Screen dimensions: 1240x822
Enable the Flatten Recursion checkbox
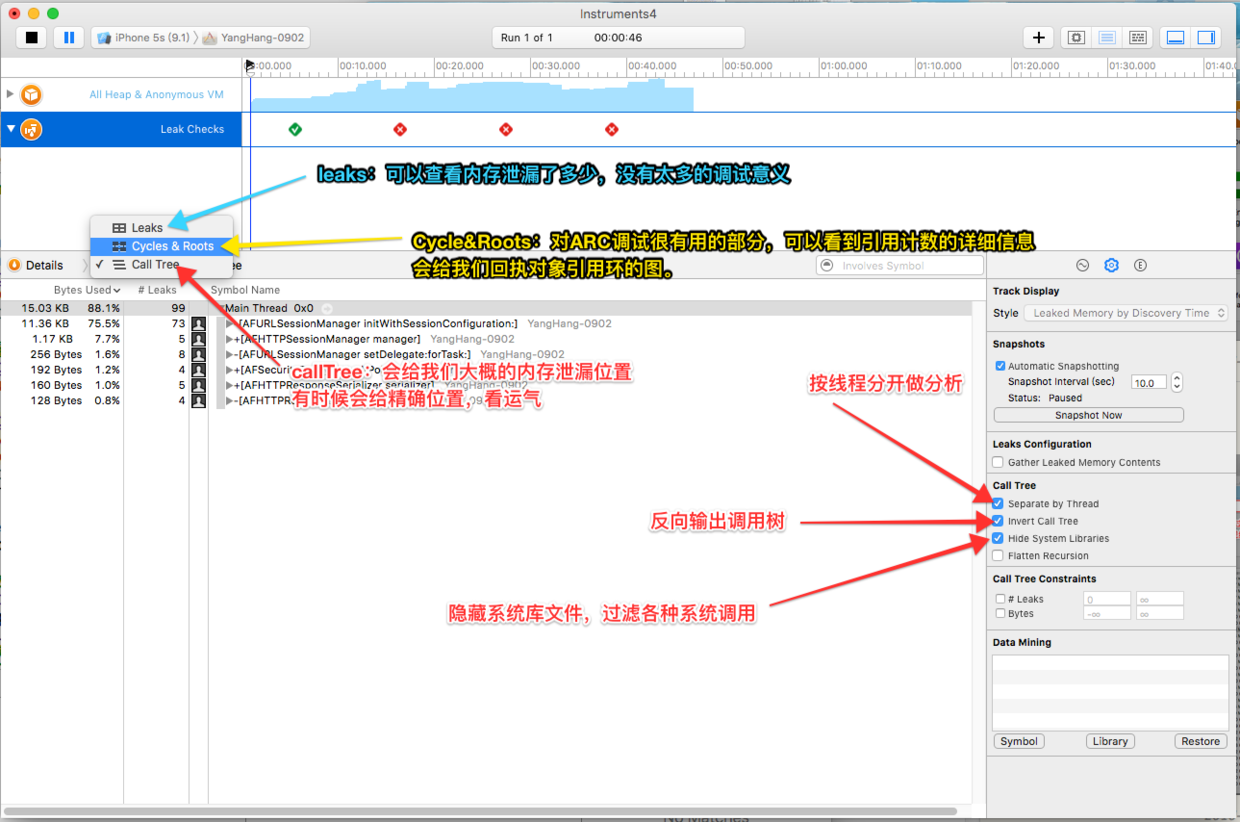point(997,555)
